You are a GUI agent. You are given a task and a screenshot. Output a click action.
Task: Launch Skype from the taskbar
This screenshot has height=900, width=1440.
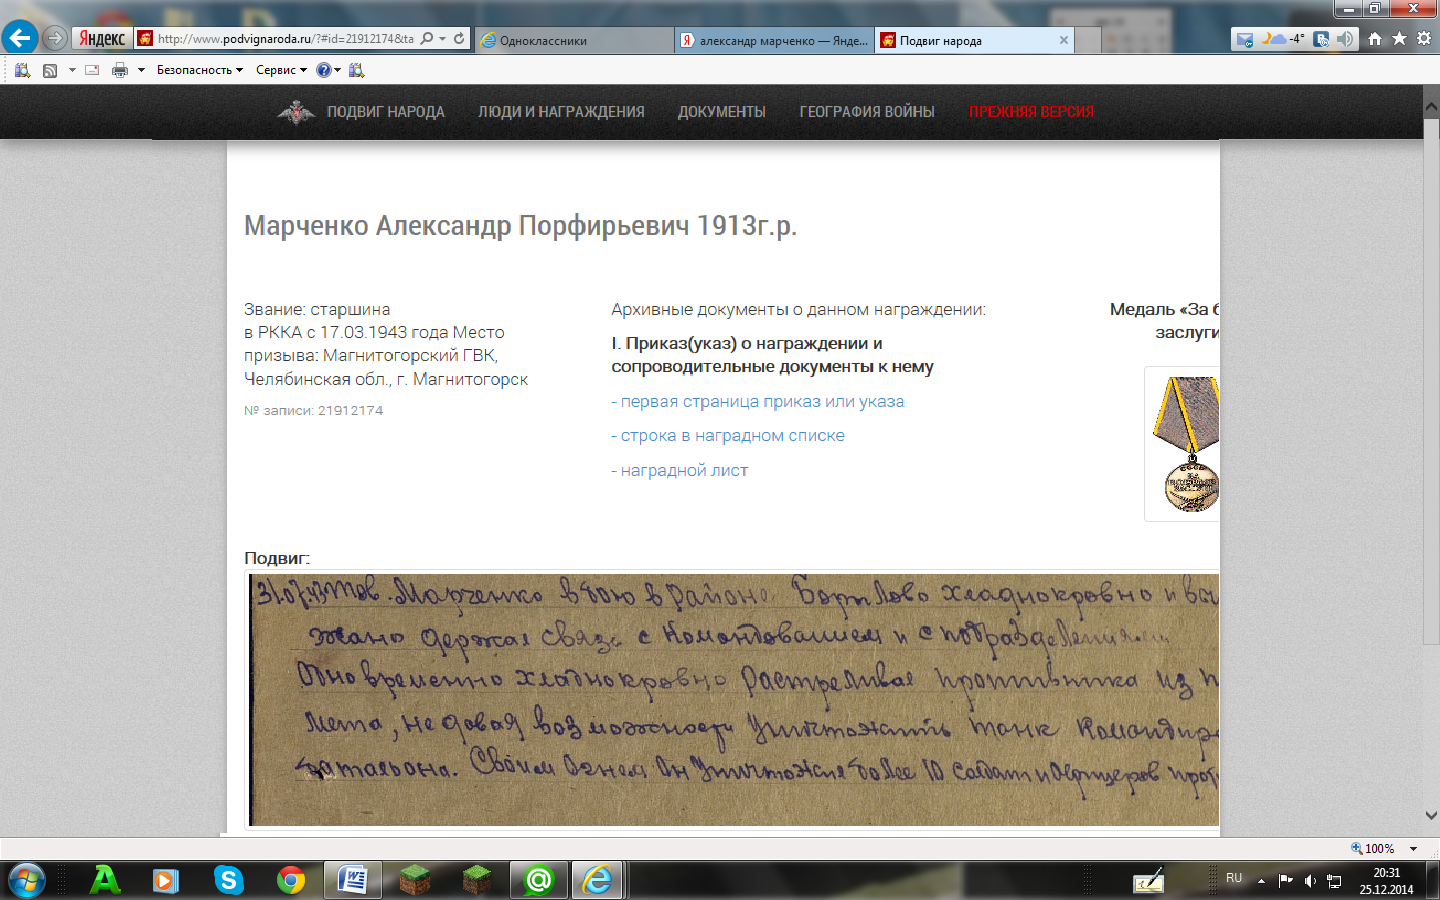[x=228, y=880]
